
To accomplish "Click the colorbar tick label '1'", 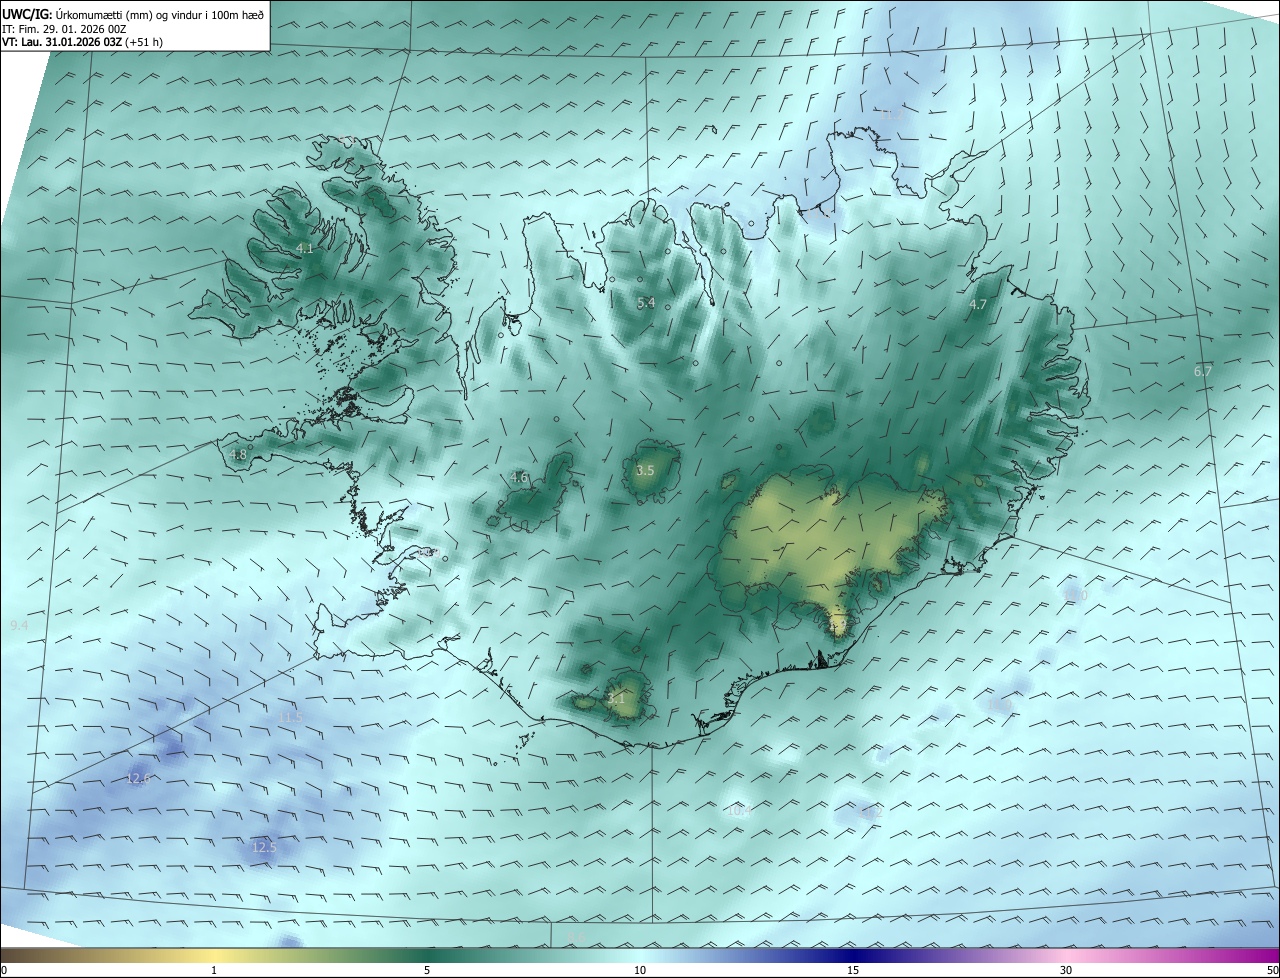I will pos(214,970).
